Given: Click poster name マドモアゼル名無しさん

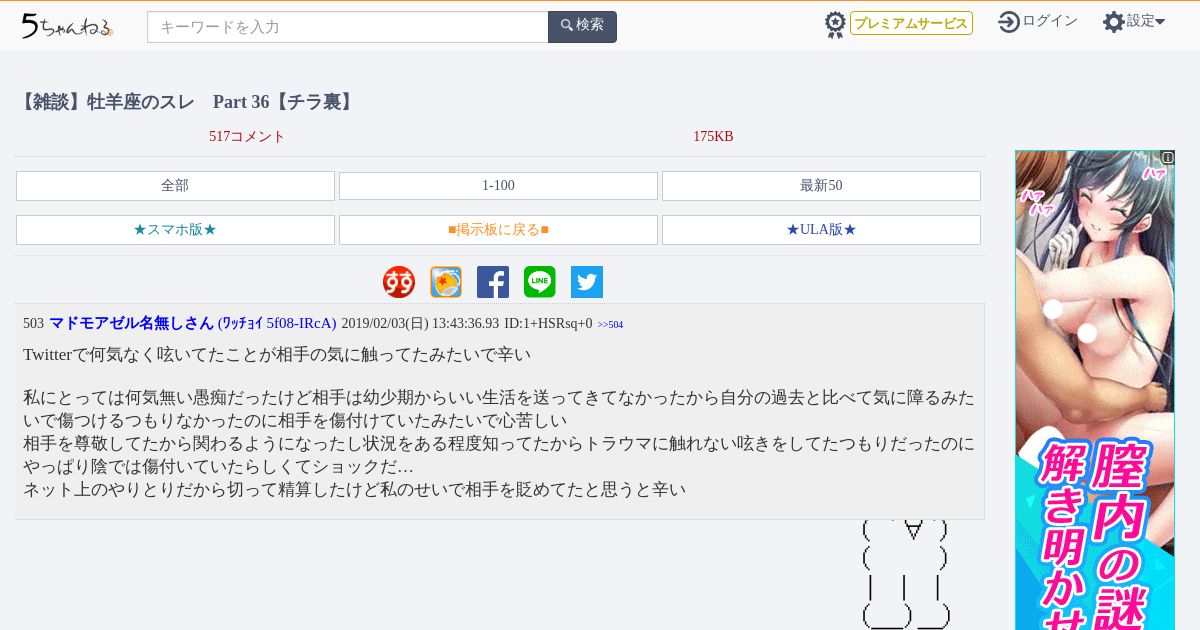Looking at the screenshot, I should 131,323.
